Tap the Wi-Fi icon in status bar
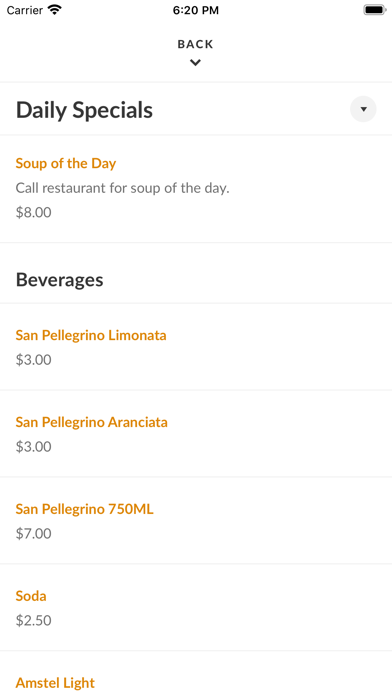Screen dimensions: 392x696 coord(55,10)
